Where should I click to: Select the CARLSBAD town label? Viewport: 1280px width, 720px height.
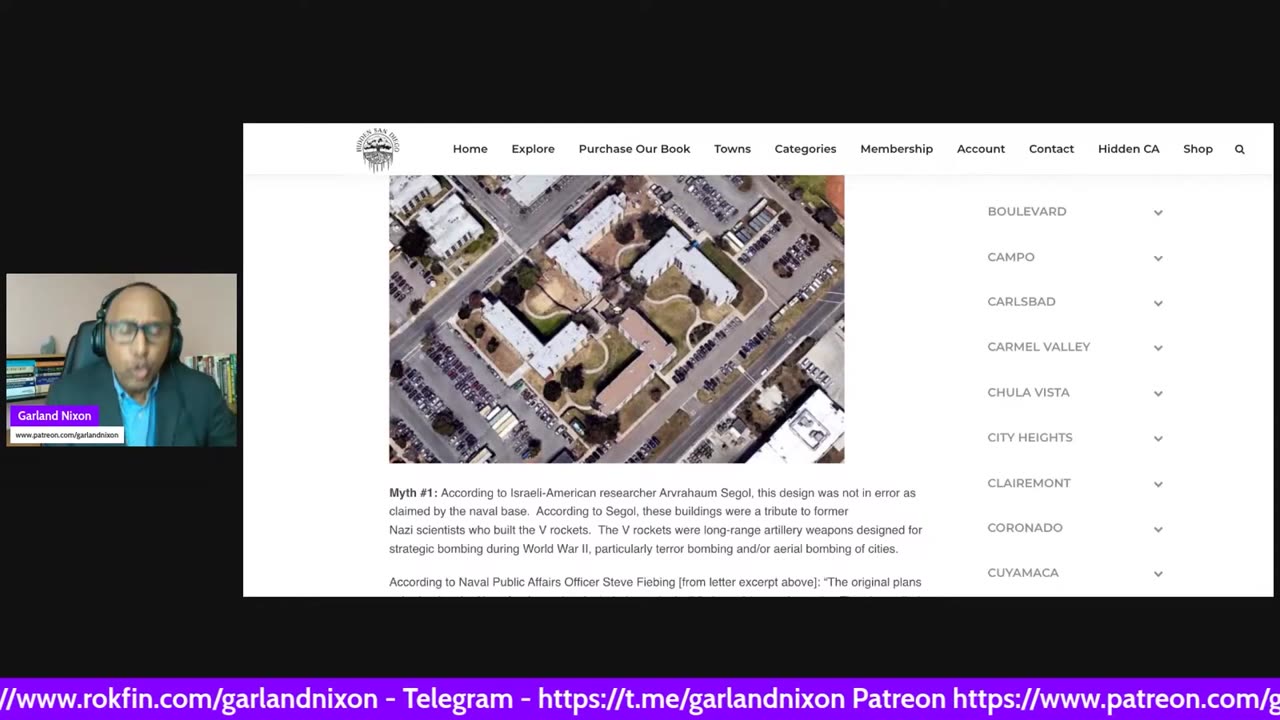[1021, 302]
